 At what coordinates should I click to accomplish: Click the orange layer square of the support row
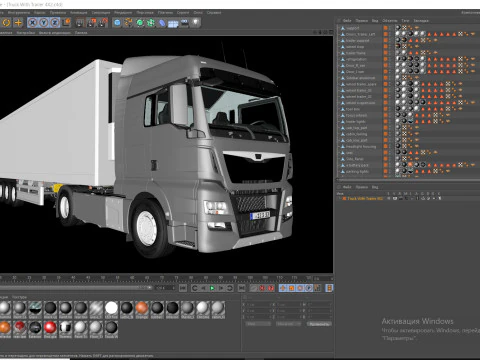click(x=386, y=28)
